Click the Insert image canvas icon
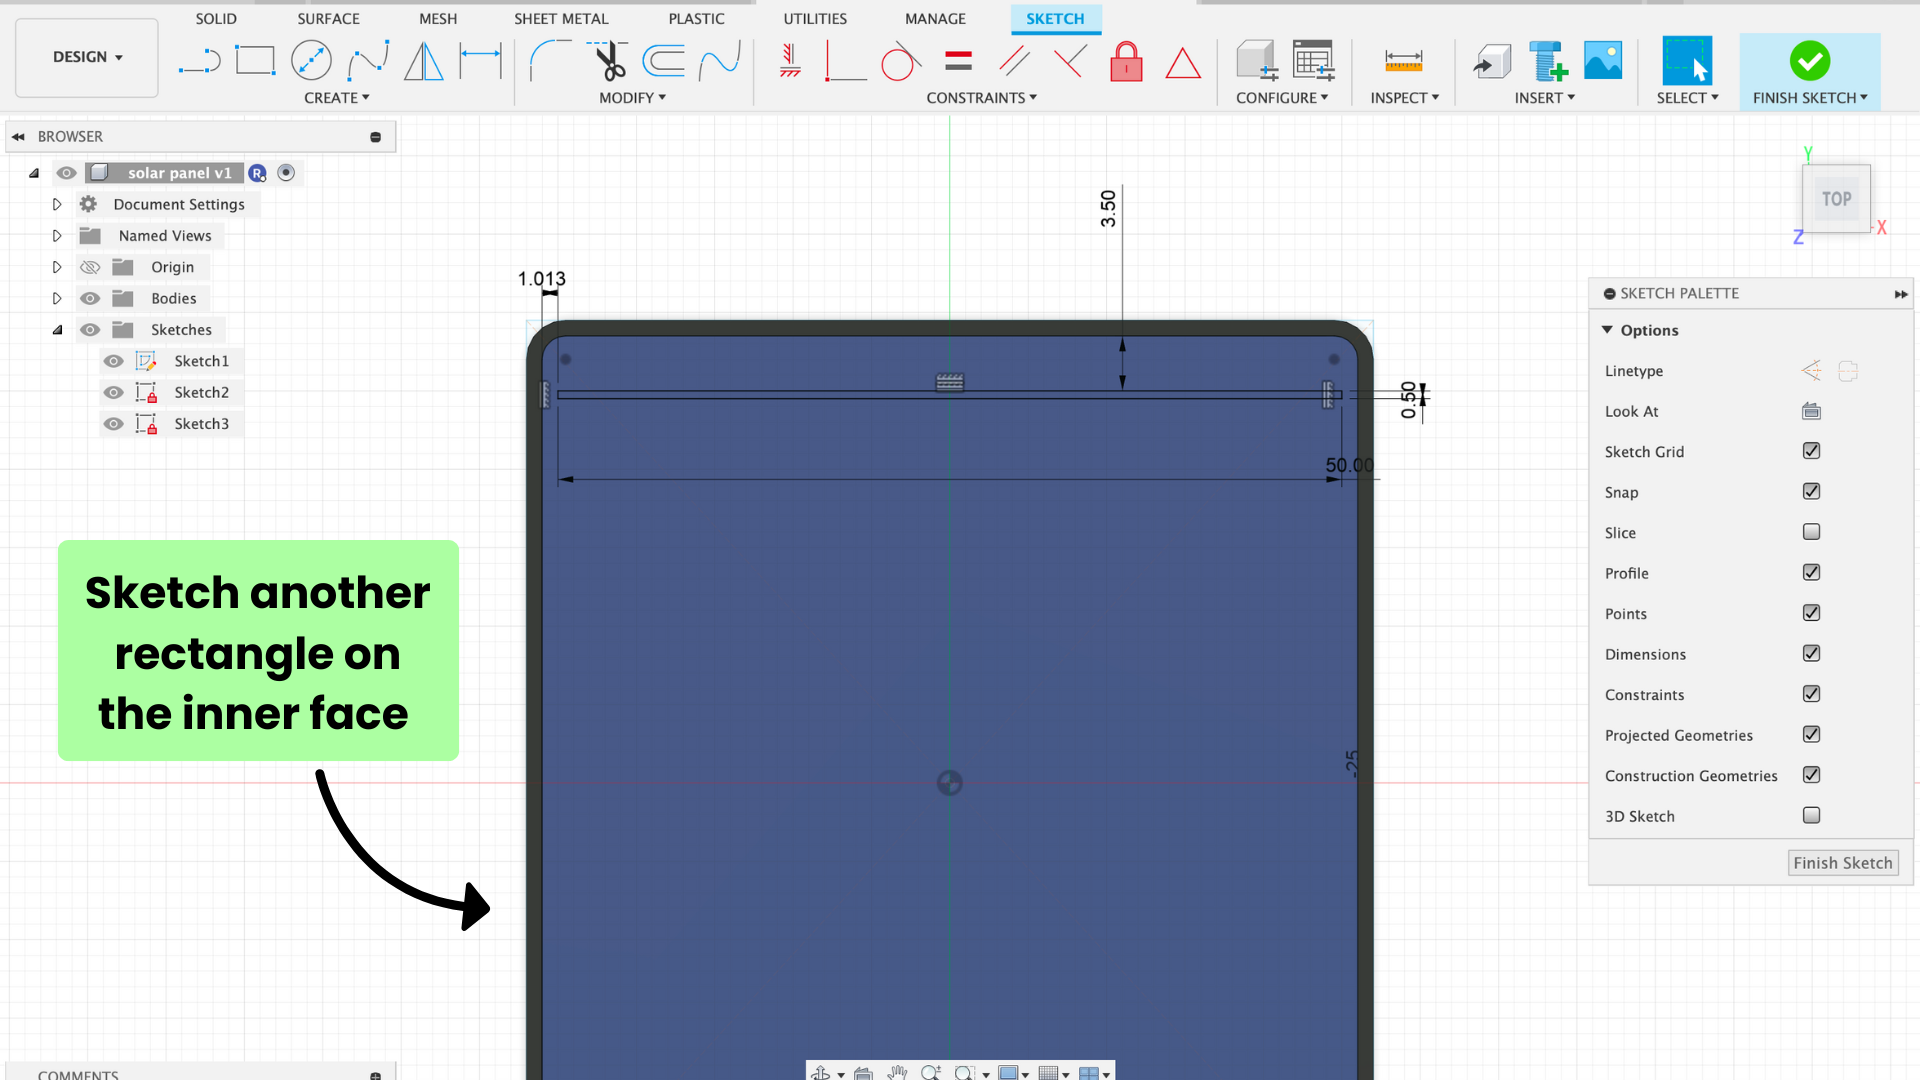 click(x=1603, y=61)
